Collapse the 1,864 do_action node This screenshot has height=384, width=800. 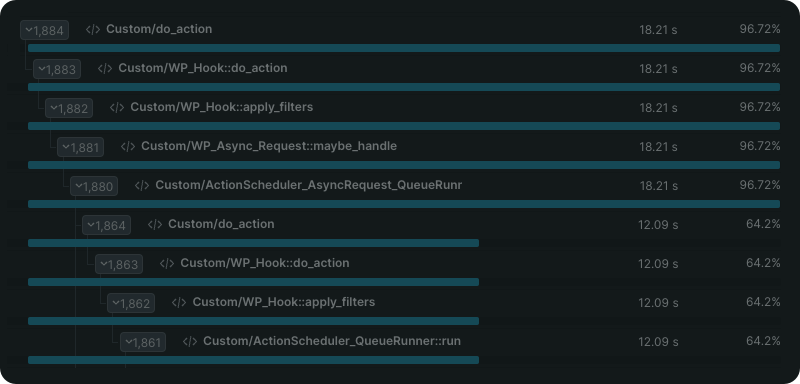coord(107,225)
